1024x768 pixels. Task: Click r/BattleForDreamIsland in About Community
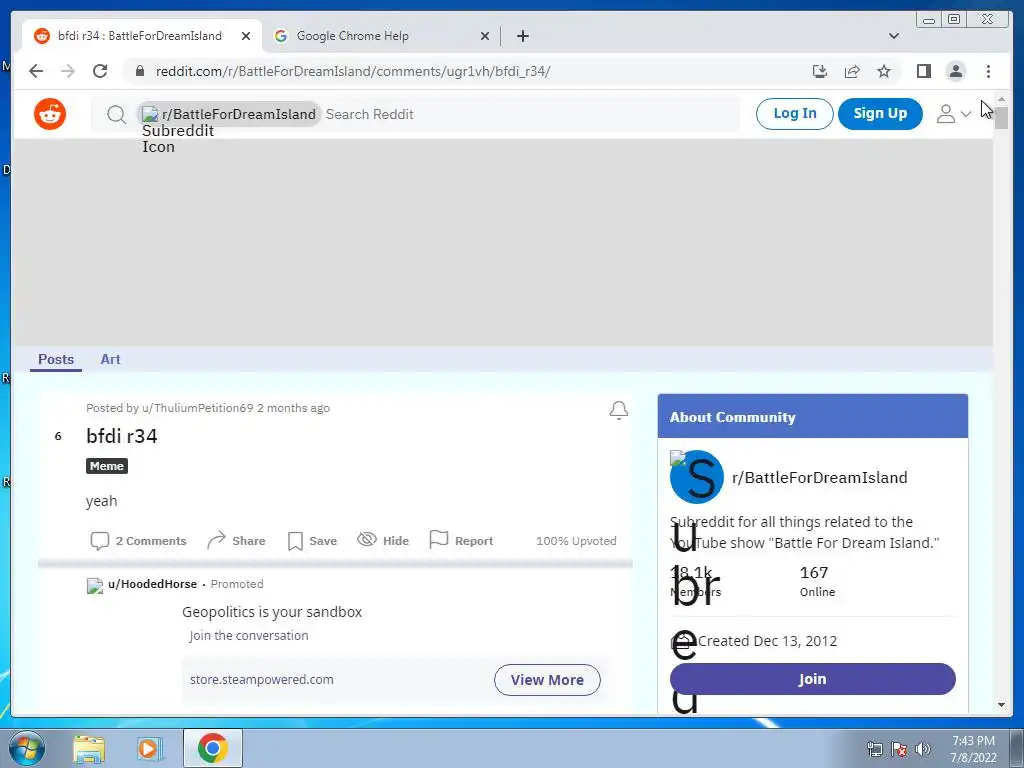[x=820, y=477]
